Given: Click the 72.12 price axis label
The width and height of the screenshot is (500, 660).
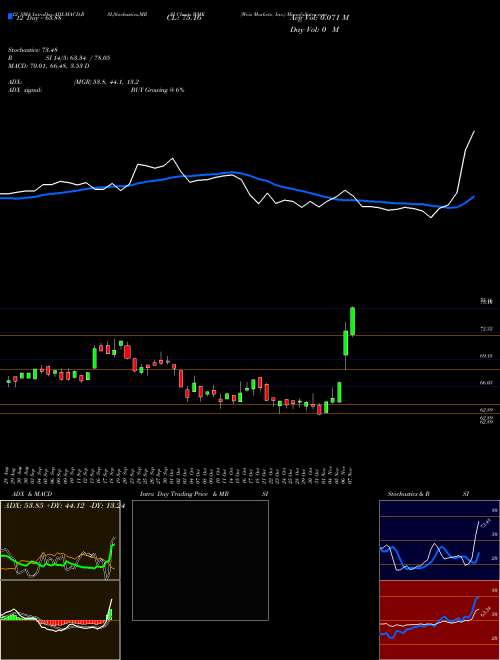Looking at the screenshot, I should (487, 329).
